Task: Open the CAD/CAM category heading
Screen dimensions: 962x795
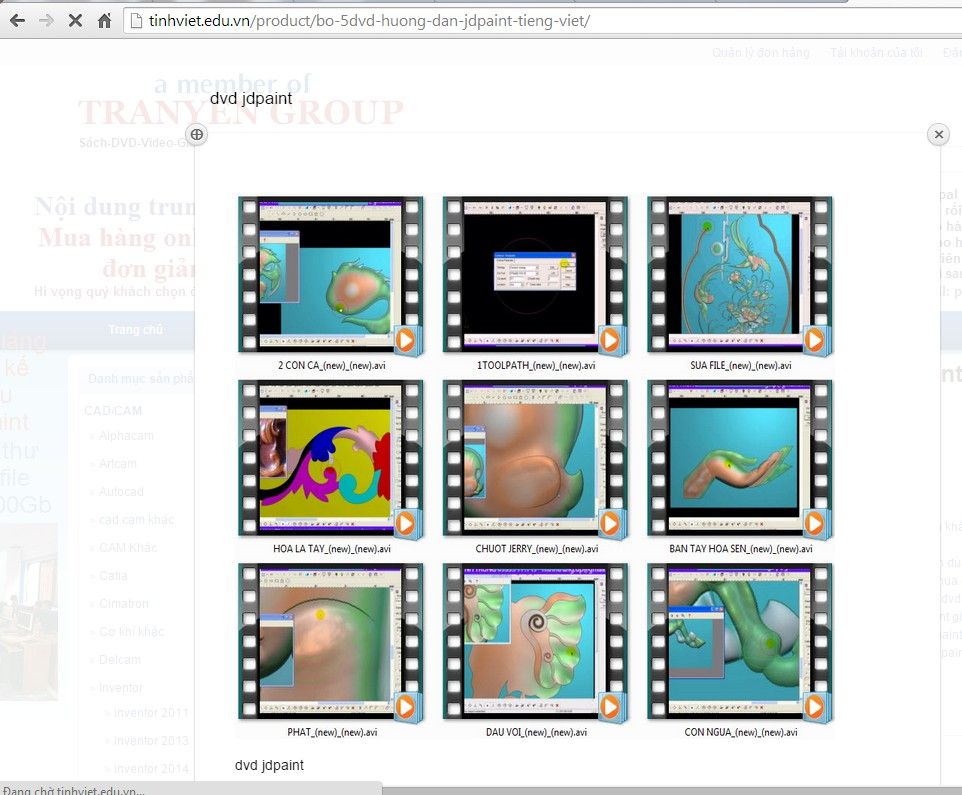Action: [113, 410]
